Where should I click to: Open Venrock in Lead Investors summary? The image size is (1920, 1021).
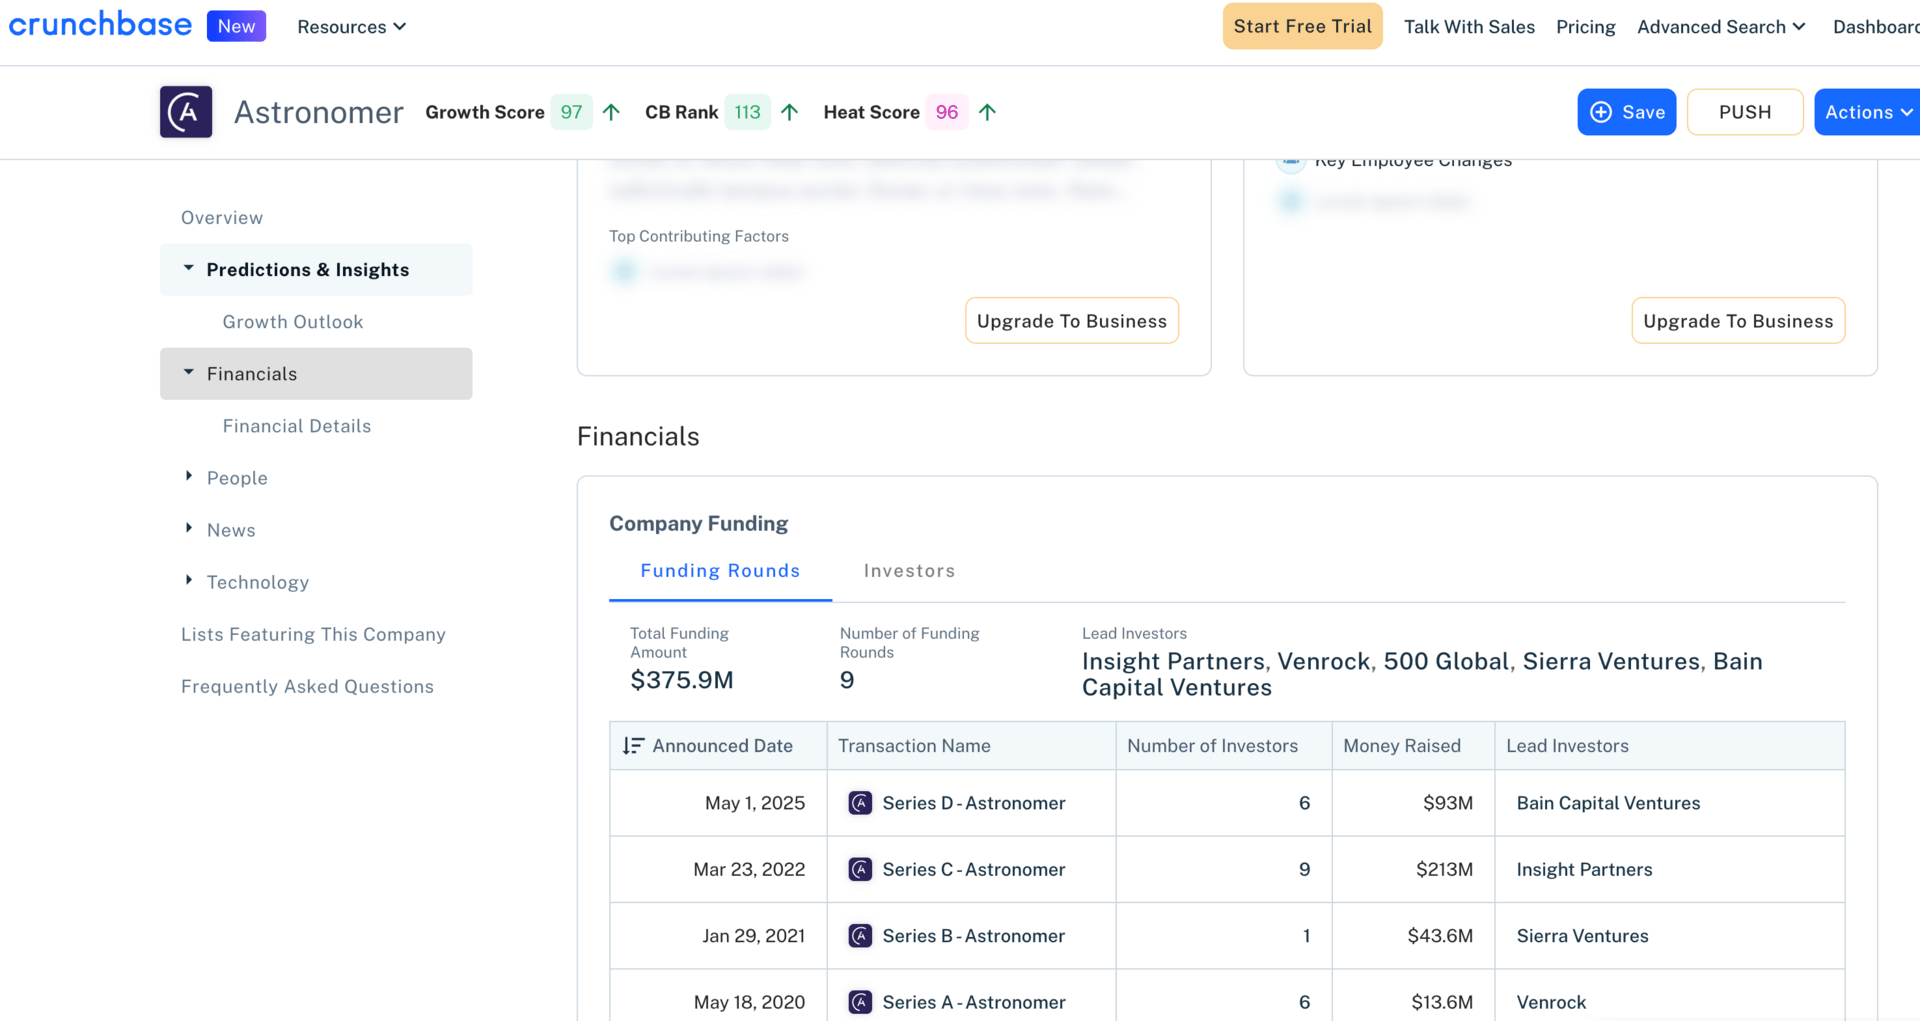tap(1324, 661)
